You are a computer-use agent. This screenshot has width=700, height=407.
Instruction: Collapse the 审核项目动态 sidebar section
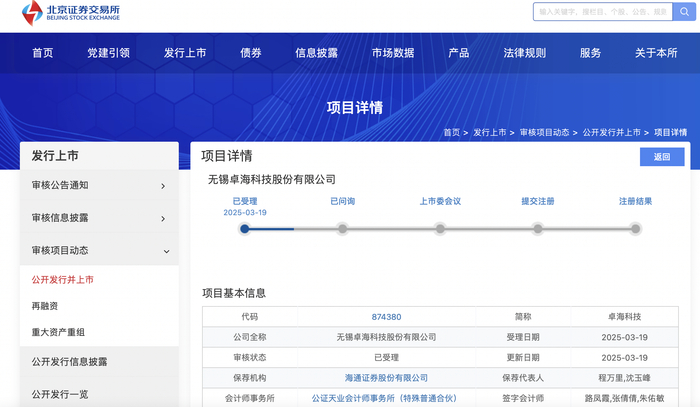click(98, 251)
